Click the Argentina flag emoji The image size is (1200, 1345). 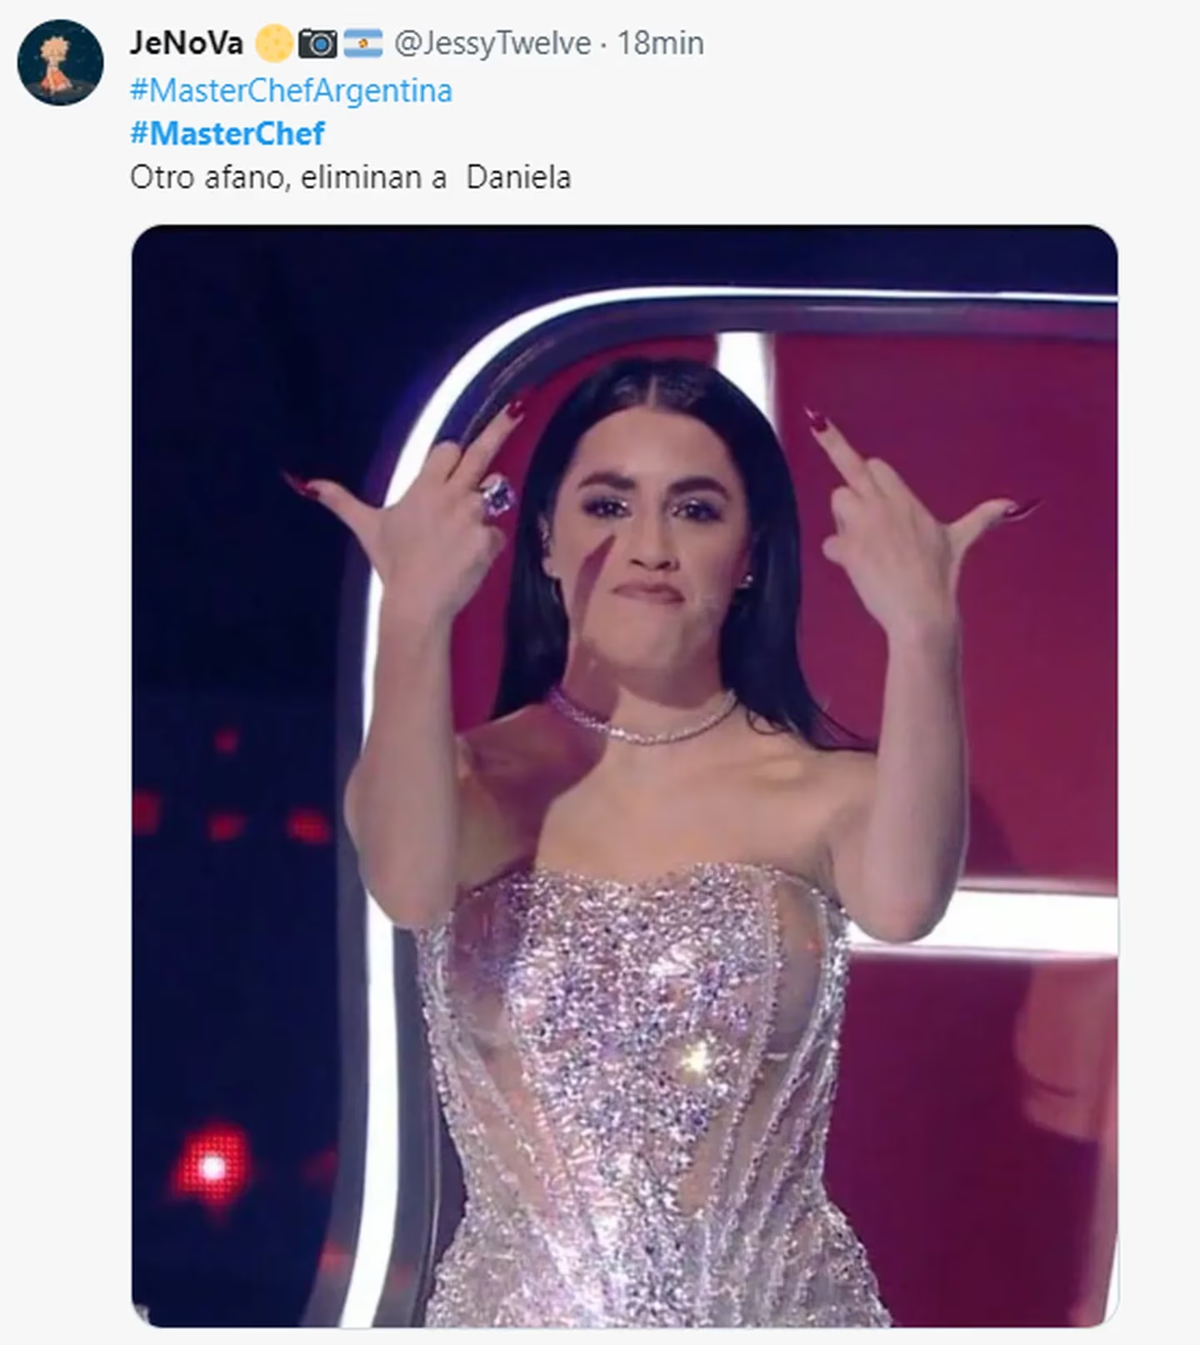[x=363, y=44]
